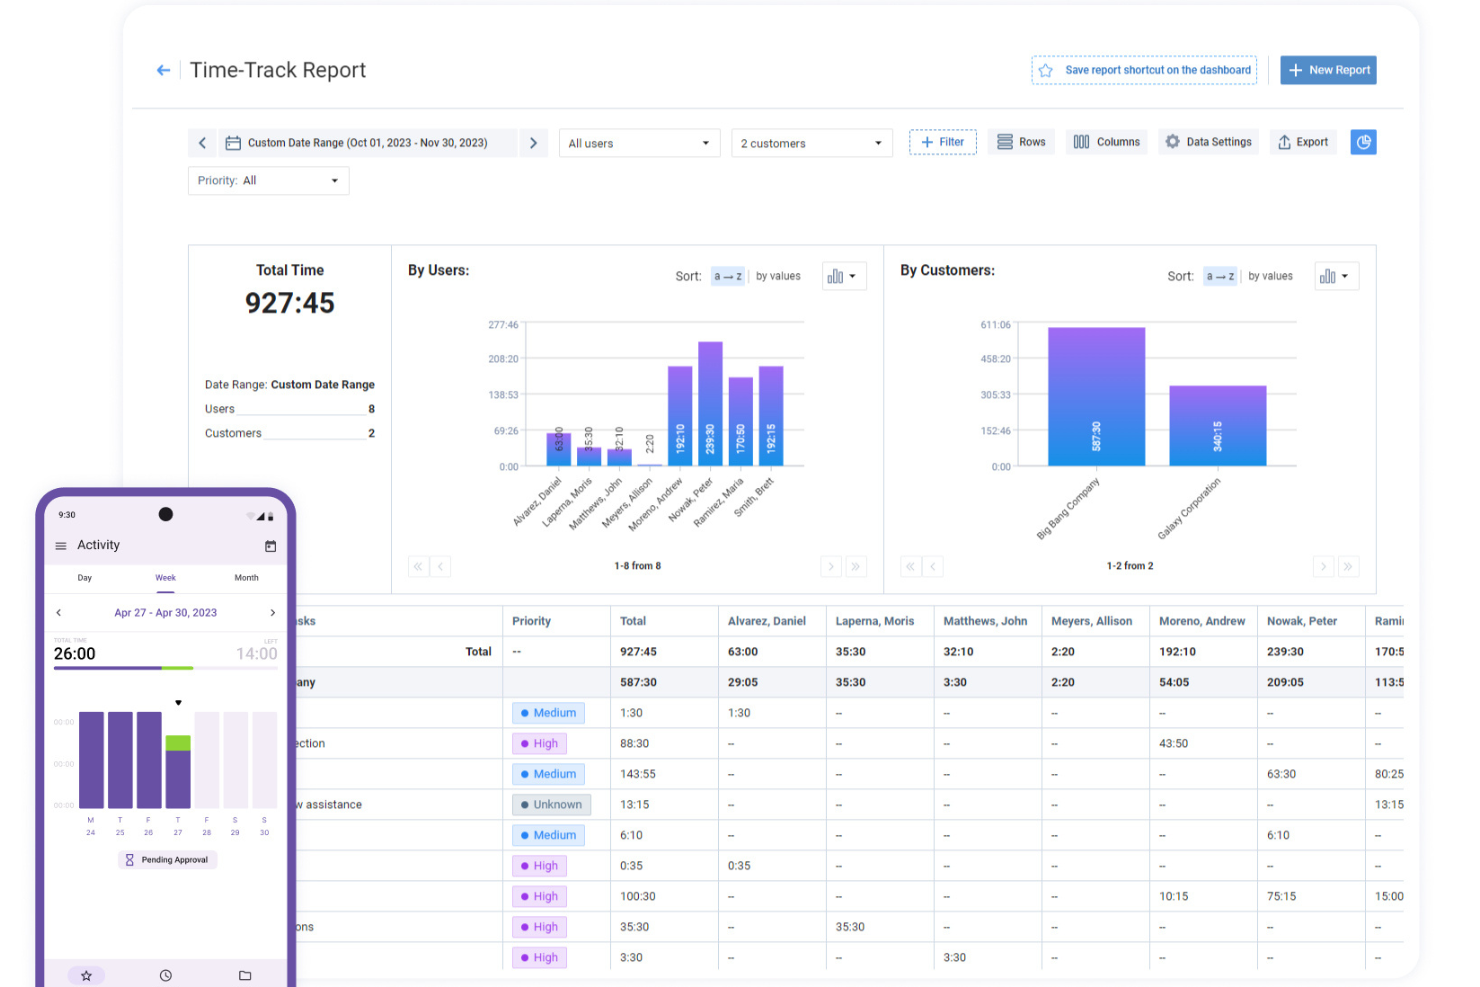This screenshot has height=987, width=1480.
Task: Tap the folder icon in mobile bottom bar
Action: point(245,975)
